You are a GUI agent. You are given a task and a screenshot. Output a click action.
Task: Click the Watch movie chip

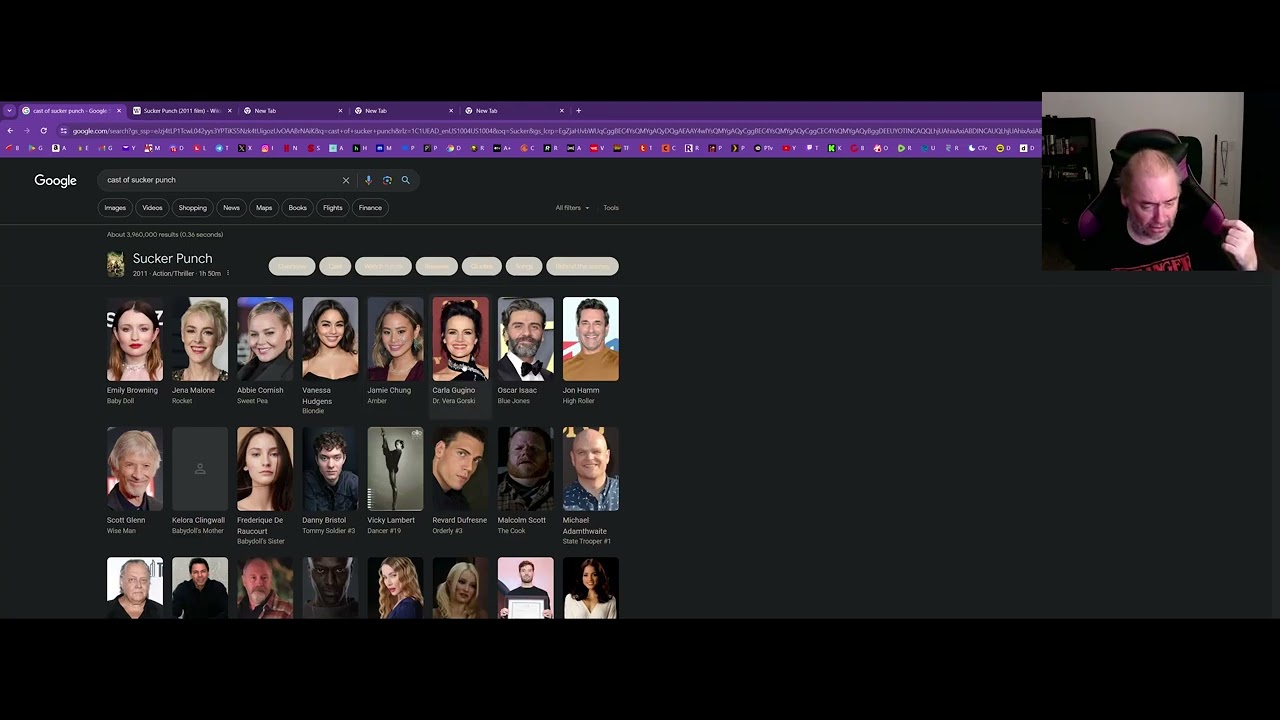(383, 266)
